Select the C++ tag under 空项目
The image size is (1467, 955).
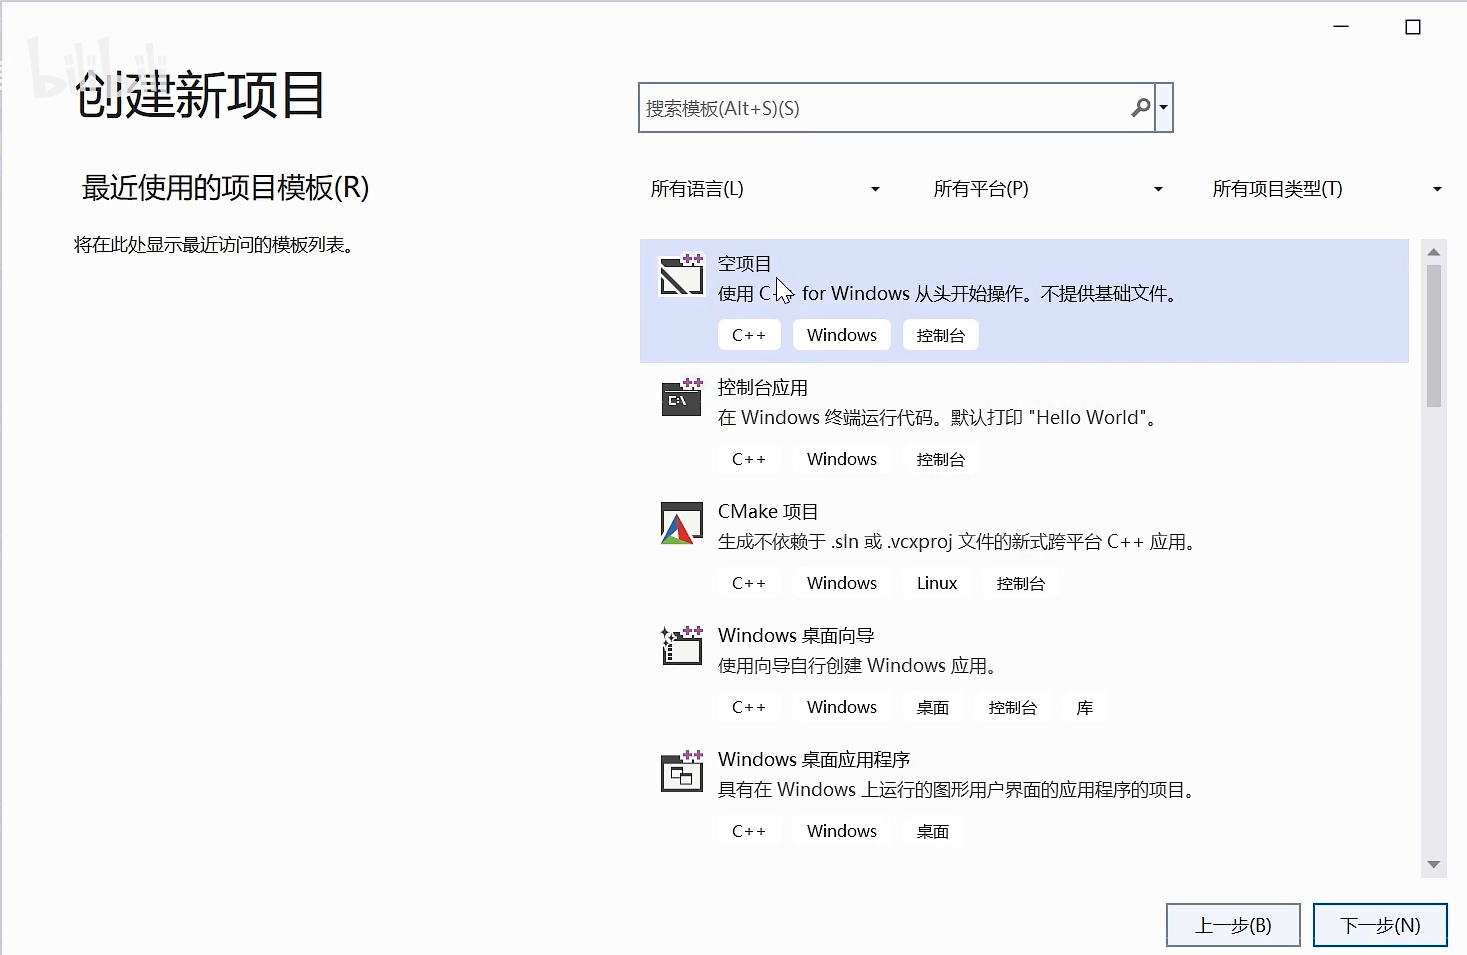748,334
